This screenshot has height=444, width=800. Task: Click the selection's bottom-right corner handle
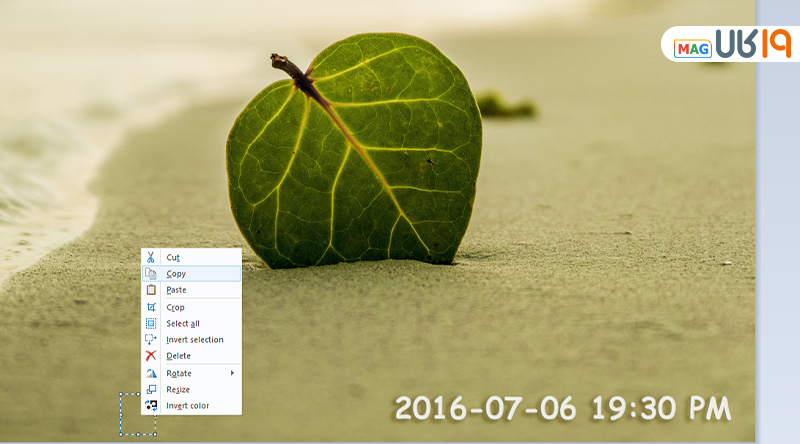tap(156, 435)
